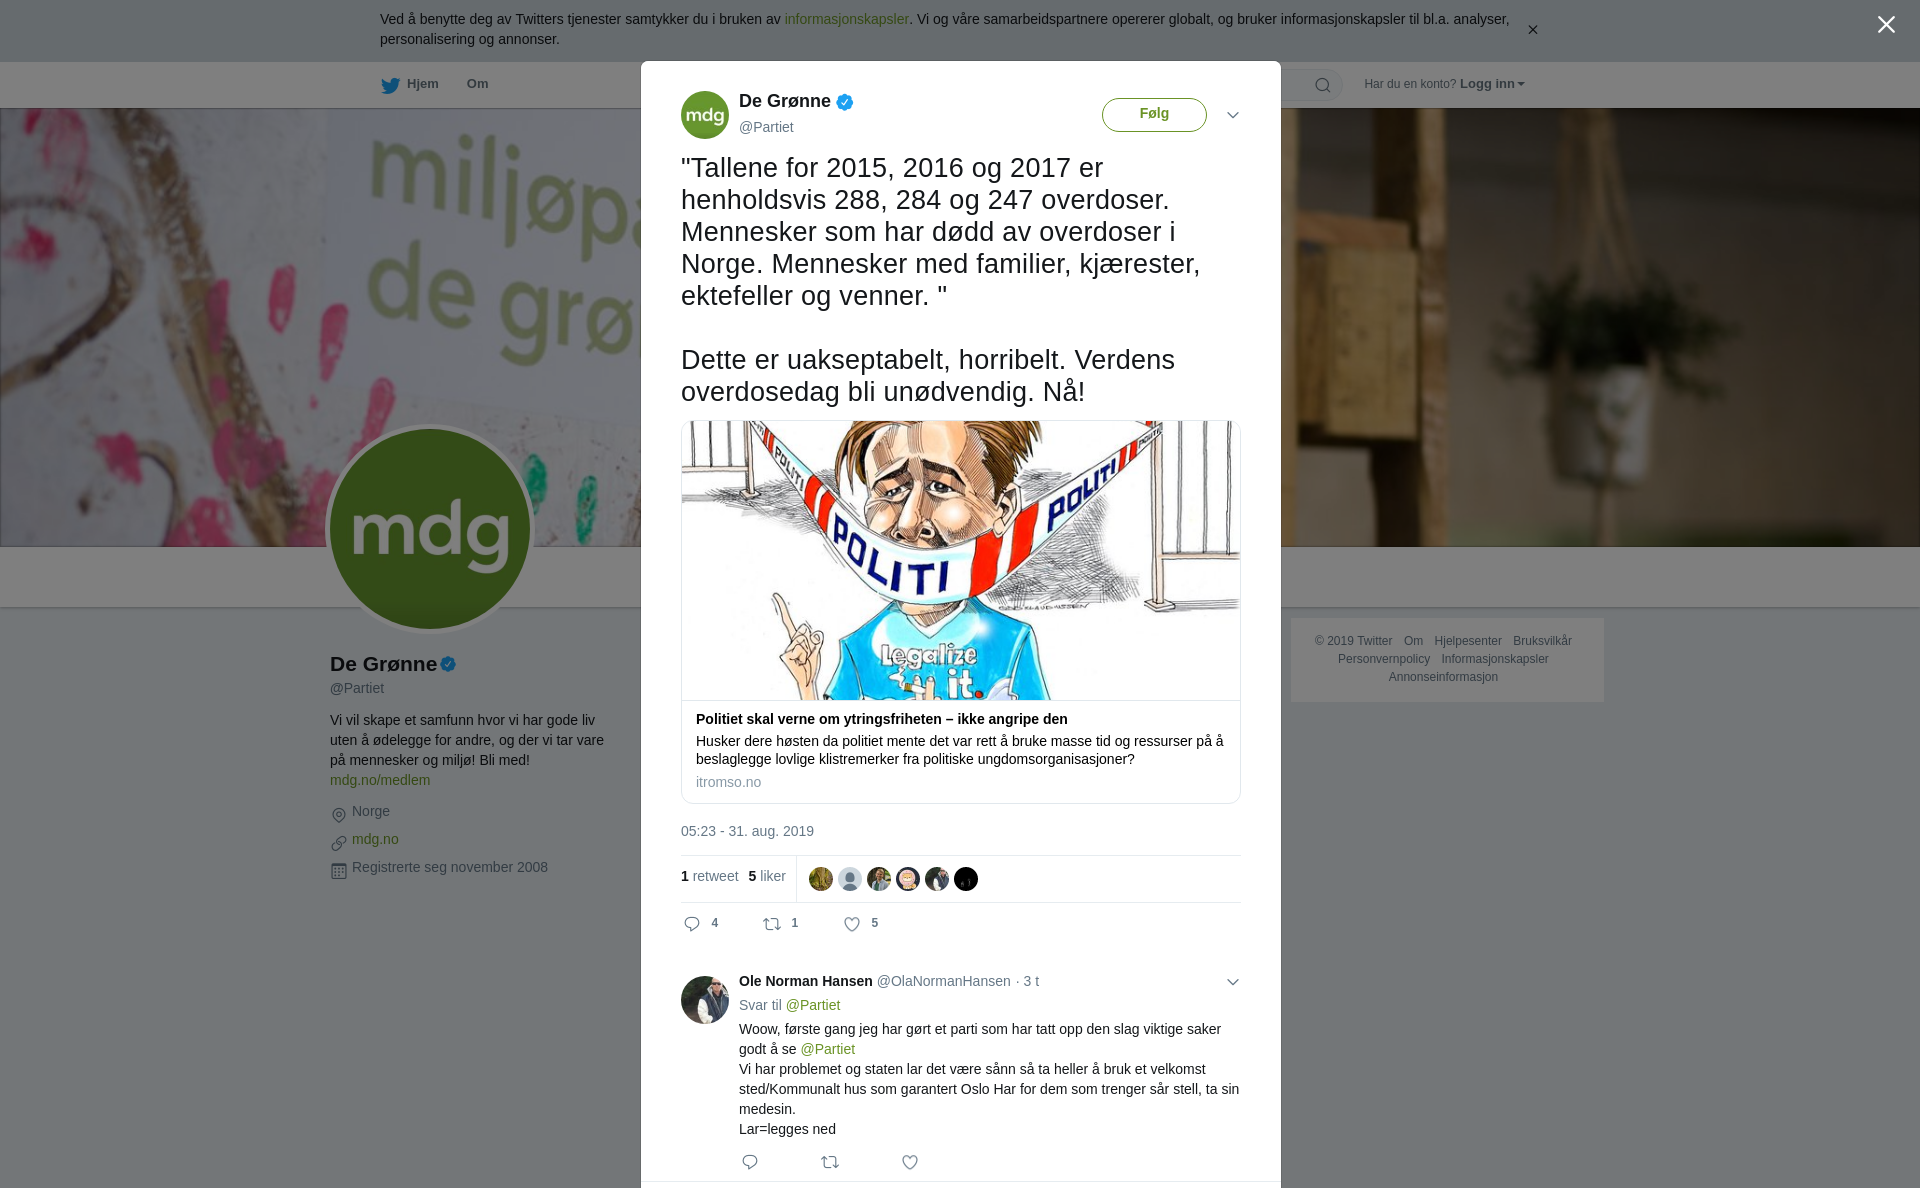Dismiss the cookie notice banner
1920x1188 pixels.
[x=1532, y=30]
